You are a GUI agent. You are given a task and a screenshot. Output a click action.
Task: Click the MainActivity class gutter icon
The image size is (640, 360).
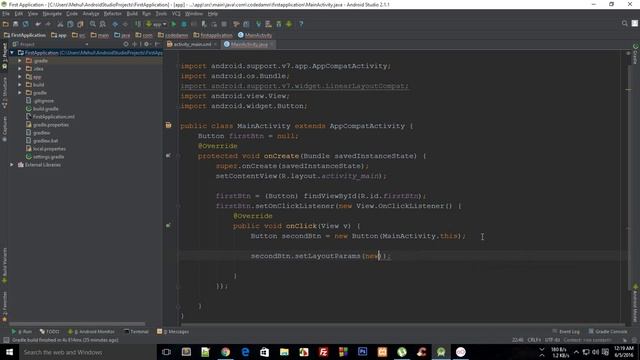(x=168, y=125)
